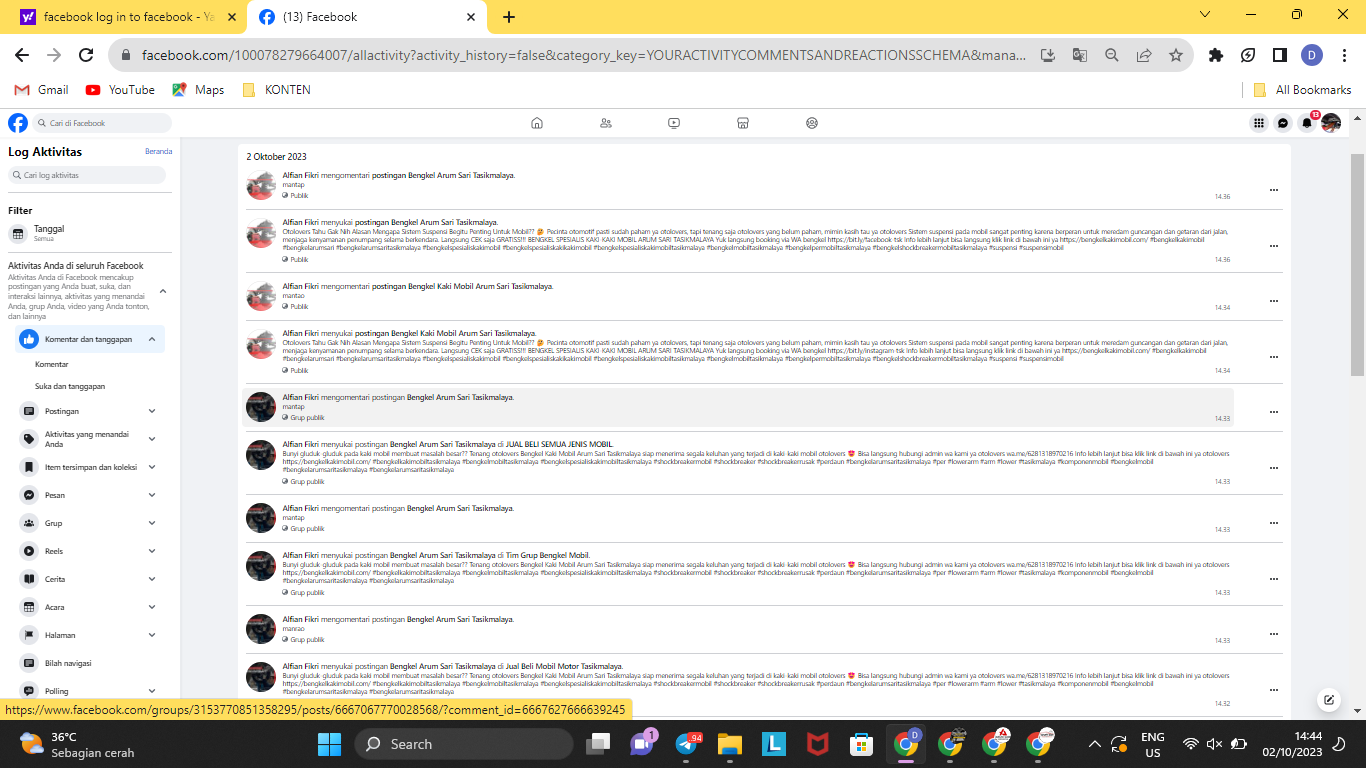The image size is (1366, 768).
Task: Click the new message compose icon
Action: tap(1329, 700)
